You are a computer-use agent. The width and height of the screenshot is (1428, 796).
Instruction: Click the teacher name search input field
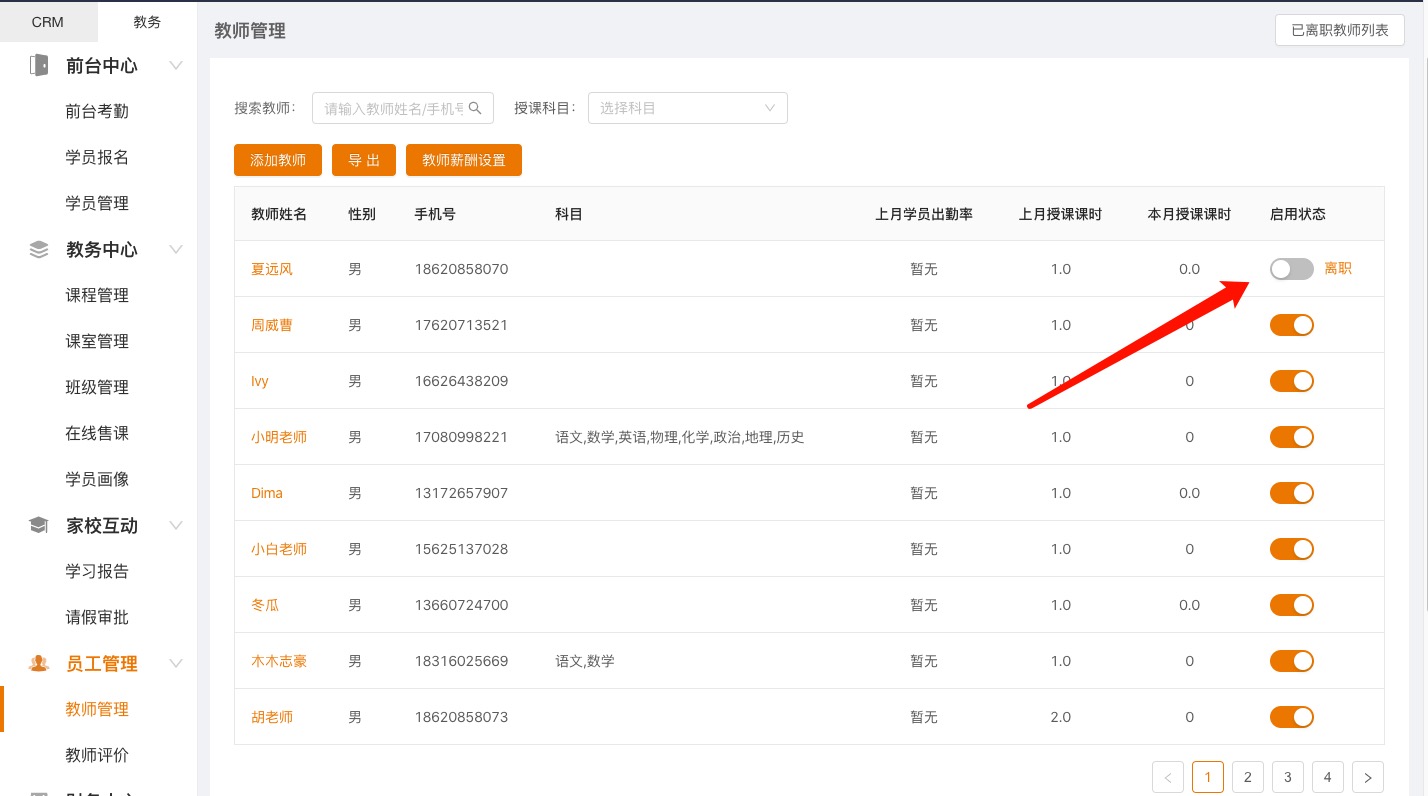pyautogui.click(x=393, y=108)
